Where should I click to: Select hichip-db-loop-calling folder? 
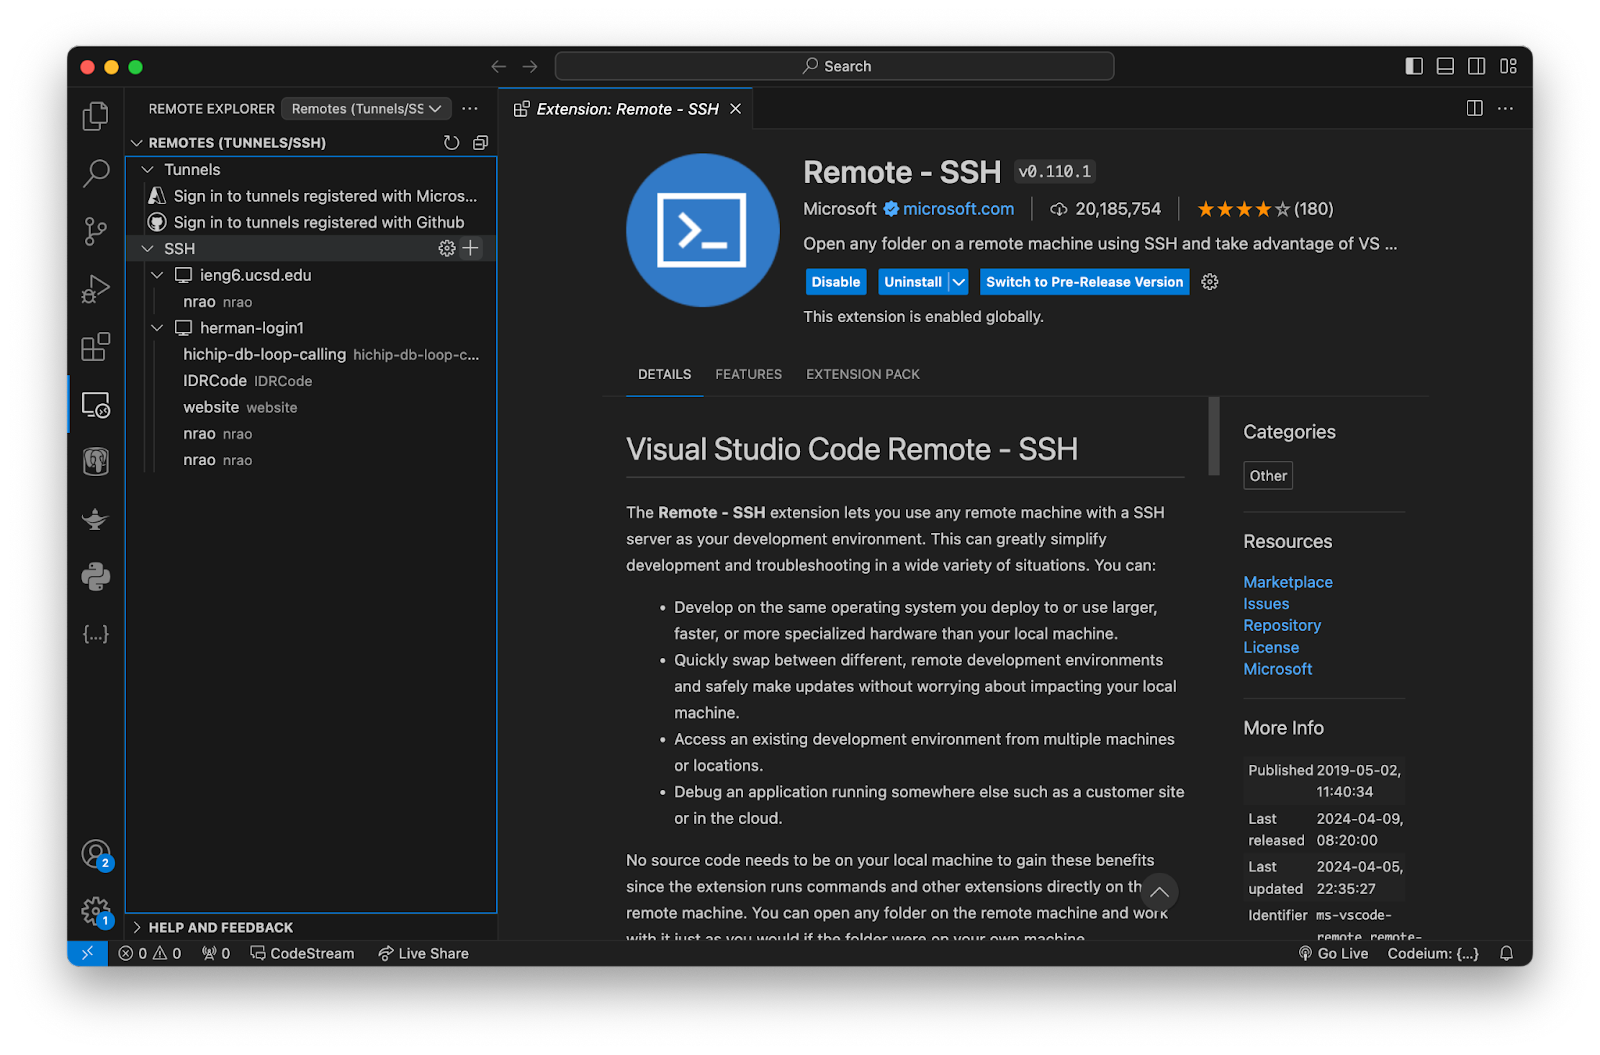(311, 354)
